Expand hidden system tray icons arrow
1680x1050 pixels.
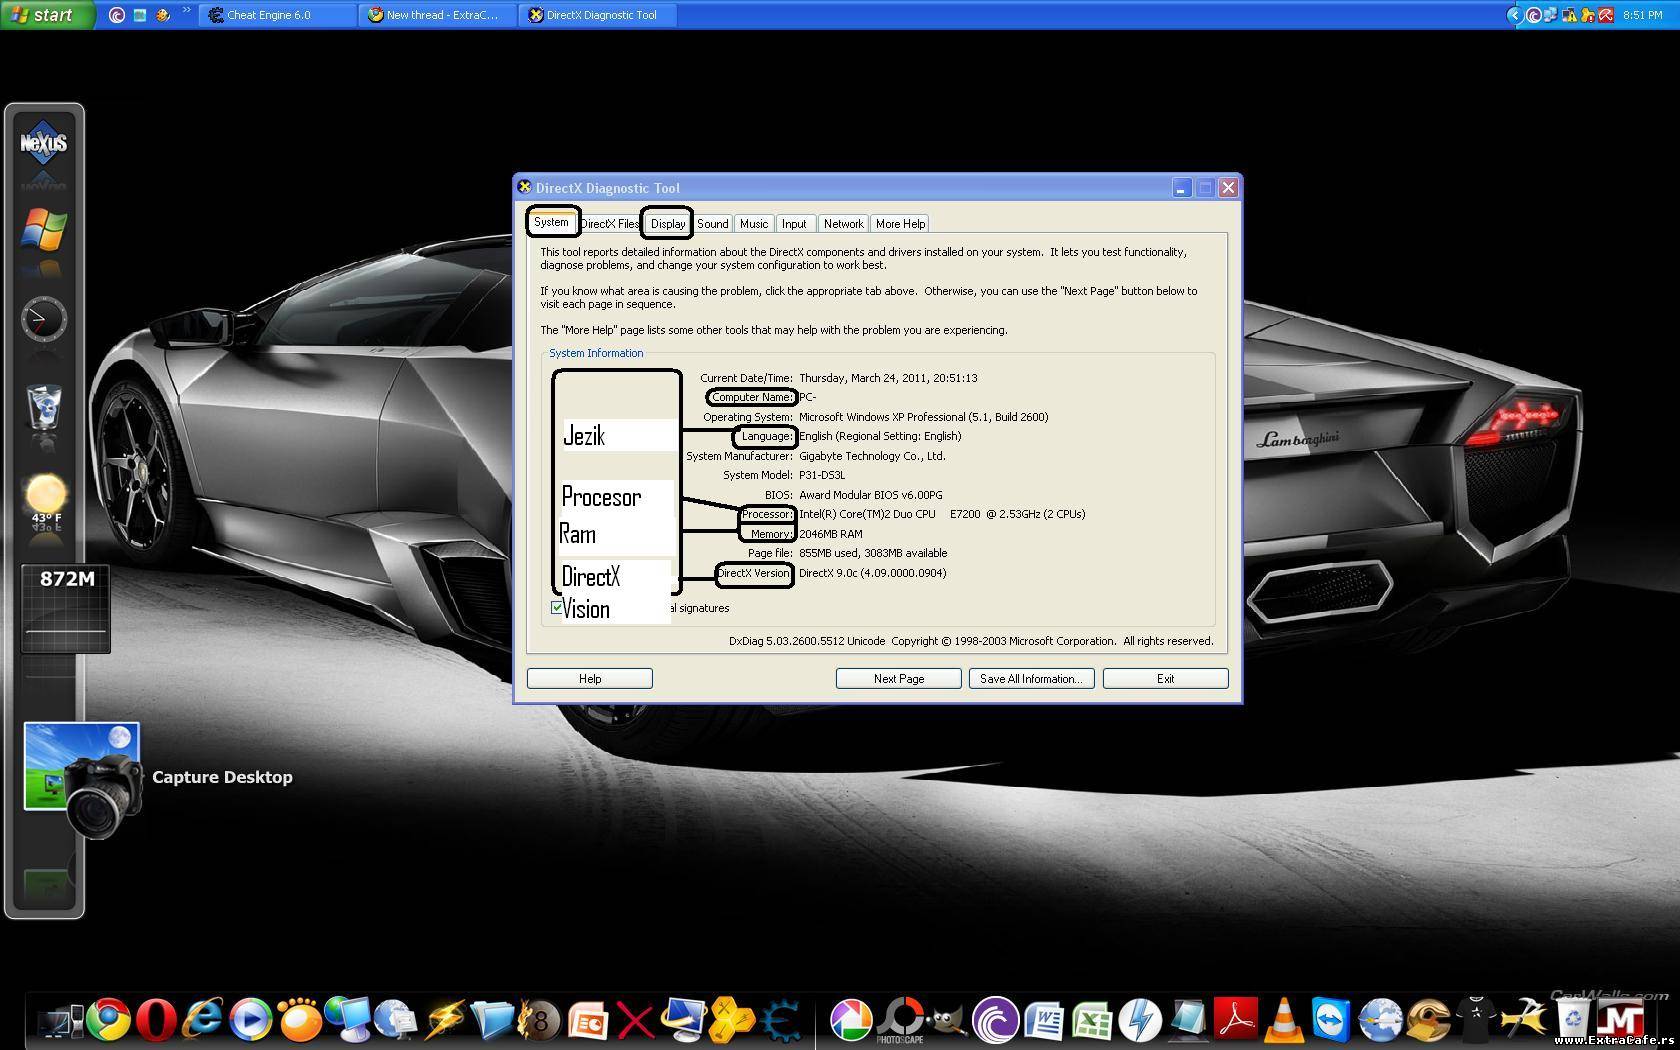point(1514,15)
